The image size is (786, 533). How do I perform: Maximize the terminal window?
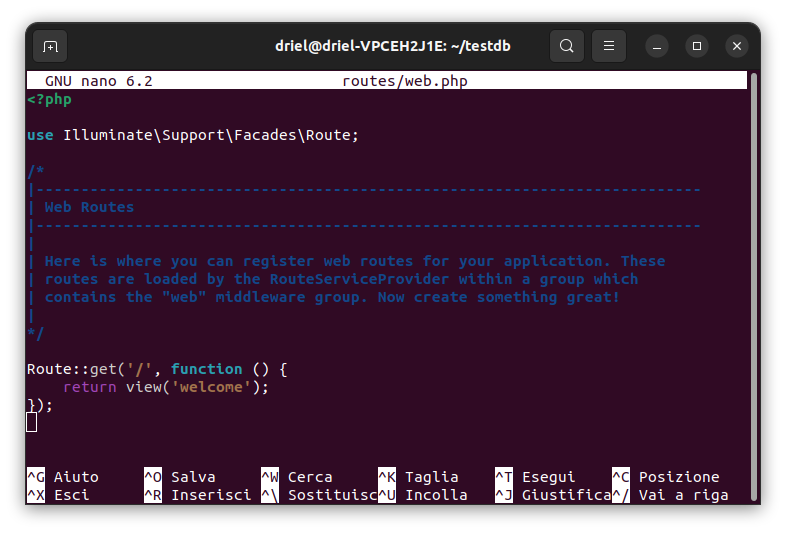(697, 46)
